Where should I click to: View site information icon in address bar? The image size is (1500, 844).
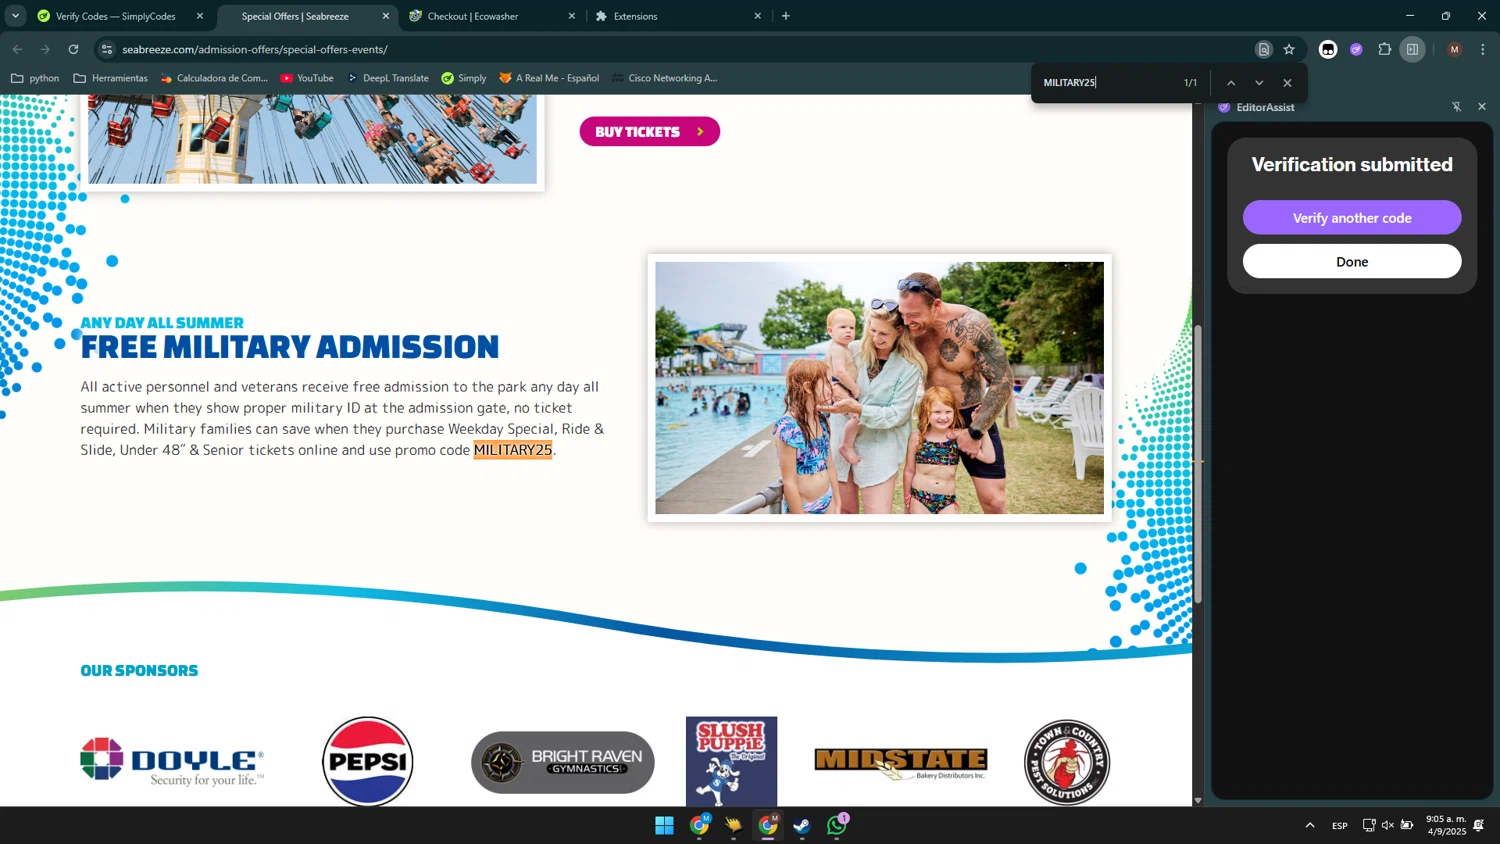click(x=107, y=49)
